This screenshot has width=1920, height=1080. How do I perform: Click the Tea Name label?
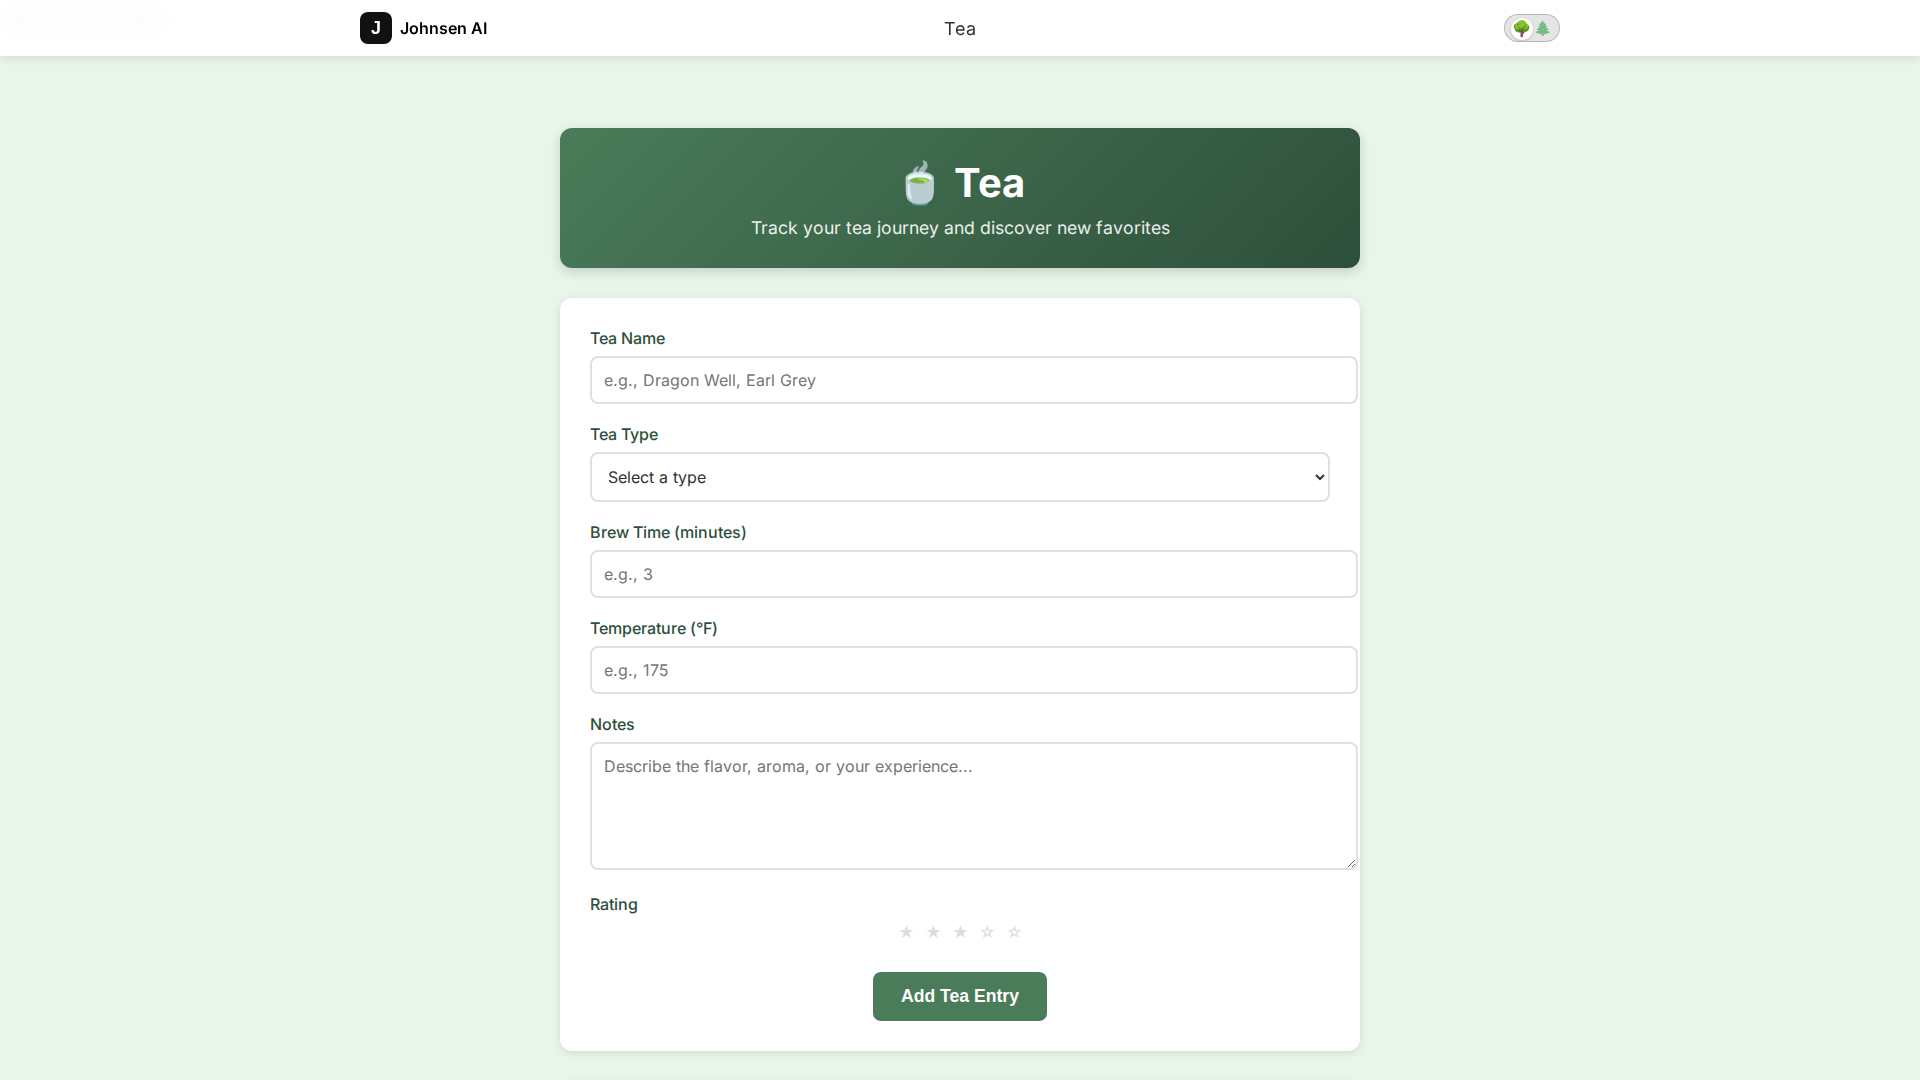[x=627, y=338]
